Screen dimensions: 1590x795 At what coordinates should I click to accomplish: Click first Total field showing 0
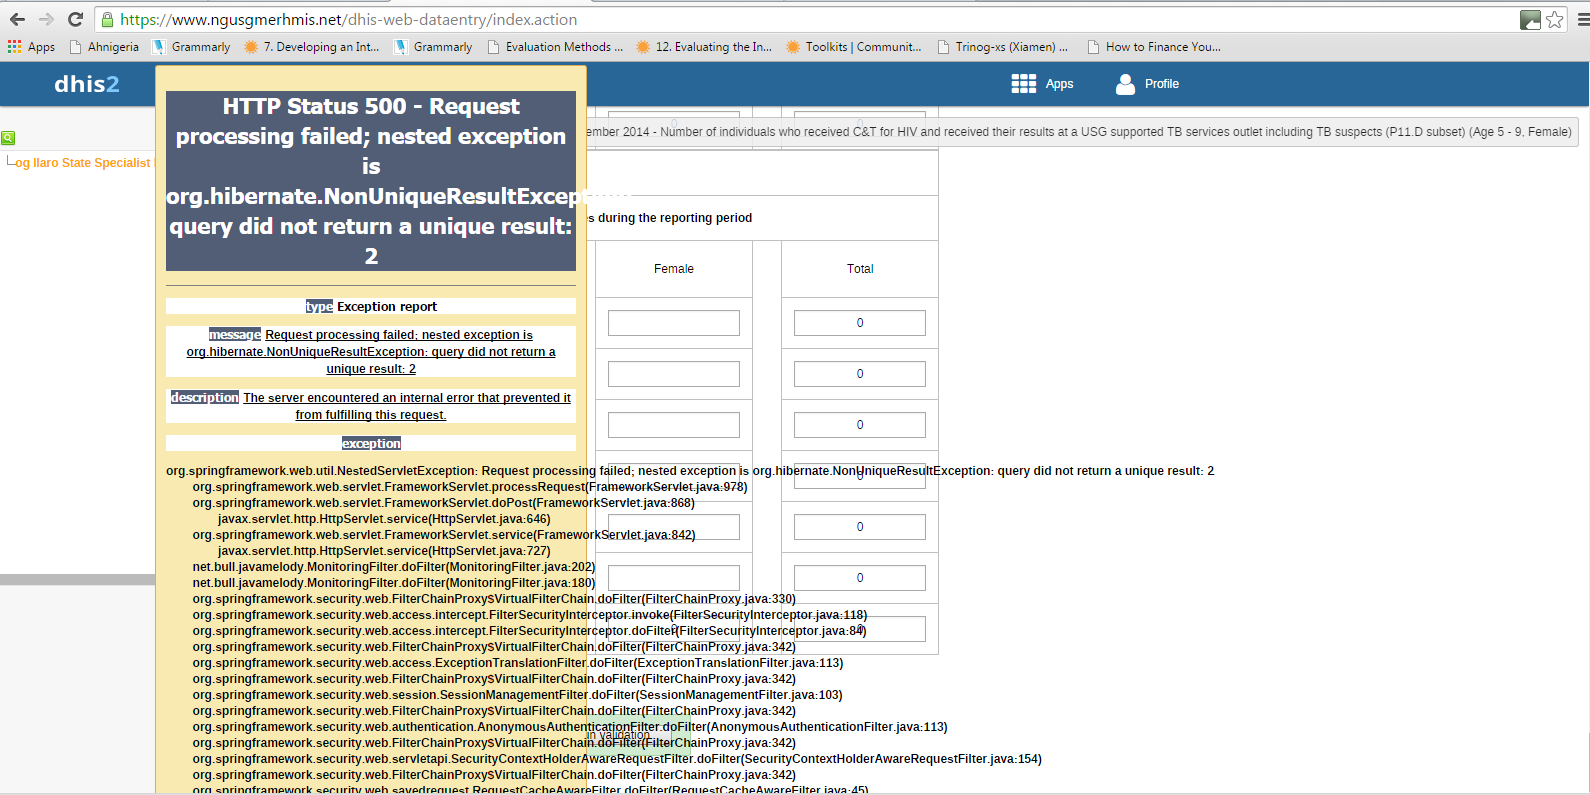[x=859, y=323]
